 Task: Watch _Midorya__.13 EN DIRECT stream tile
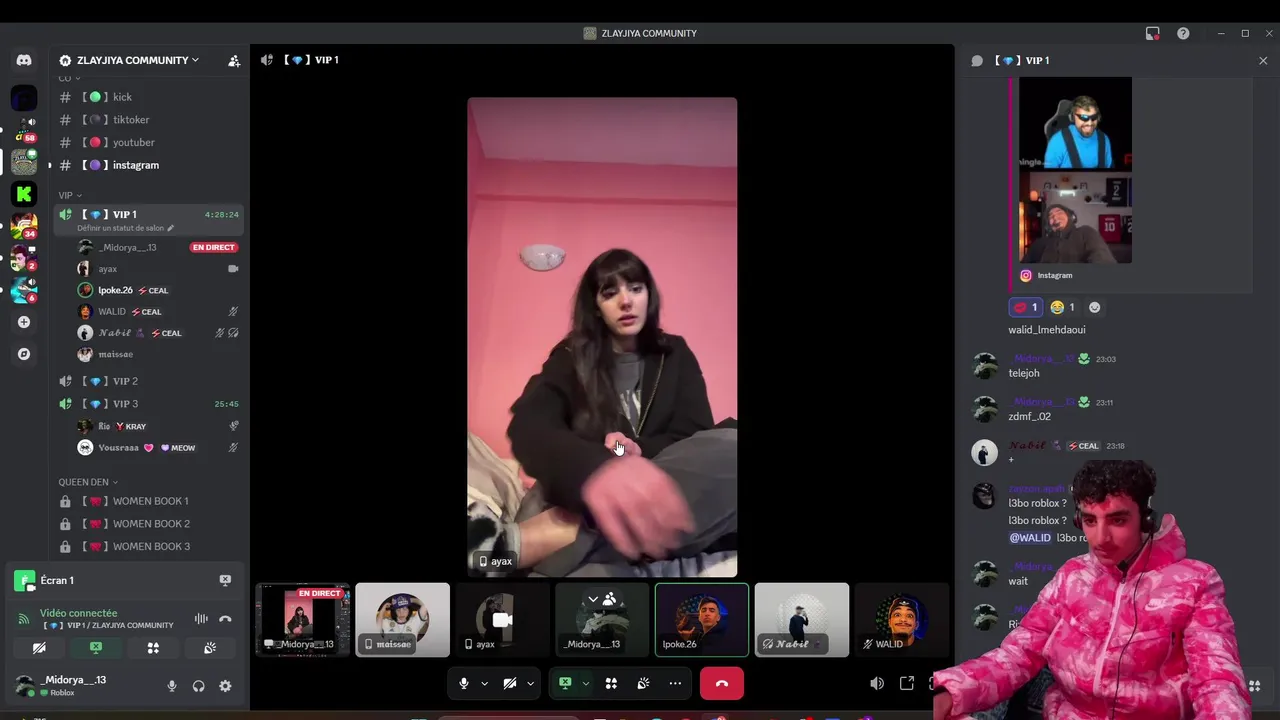302,620
